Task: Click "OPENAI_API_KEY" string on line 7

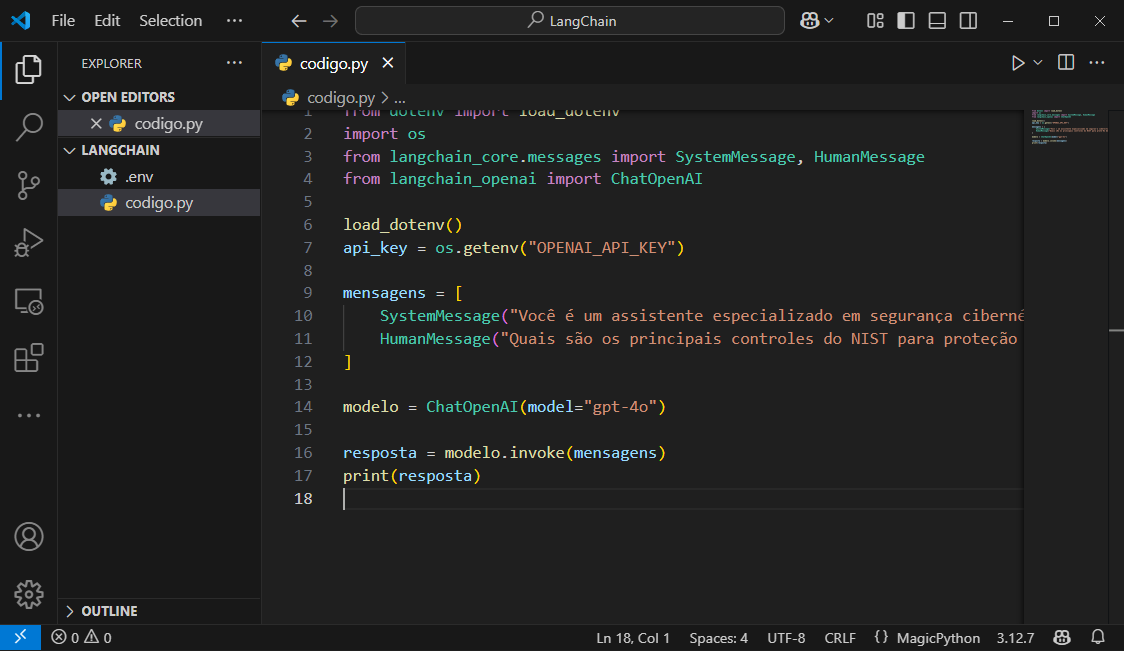Action: click(x=601, y=247)
